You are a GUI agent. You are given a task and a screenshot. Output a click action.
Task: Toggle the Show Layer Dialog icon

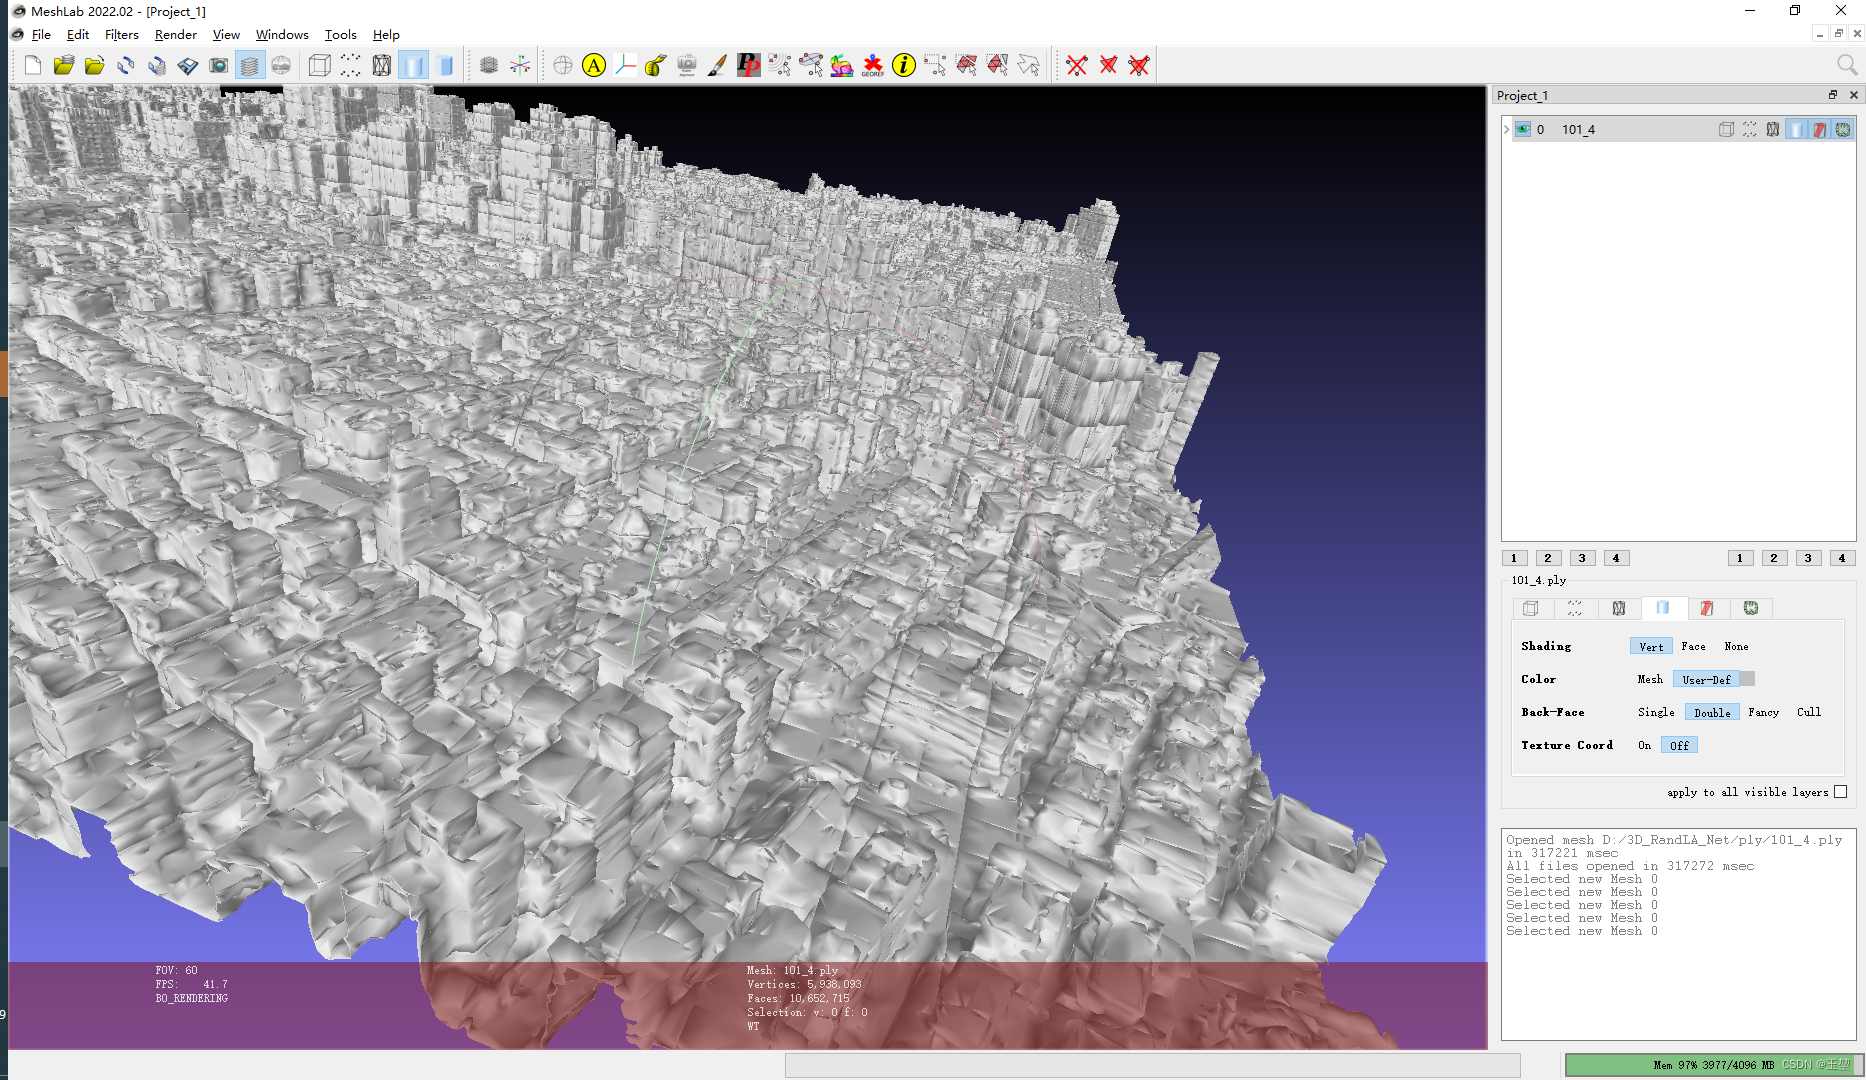[249, 66]
